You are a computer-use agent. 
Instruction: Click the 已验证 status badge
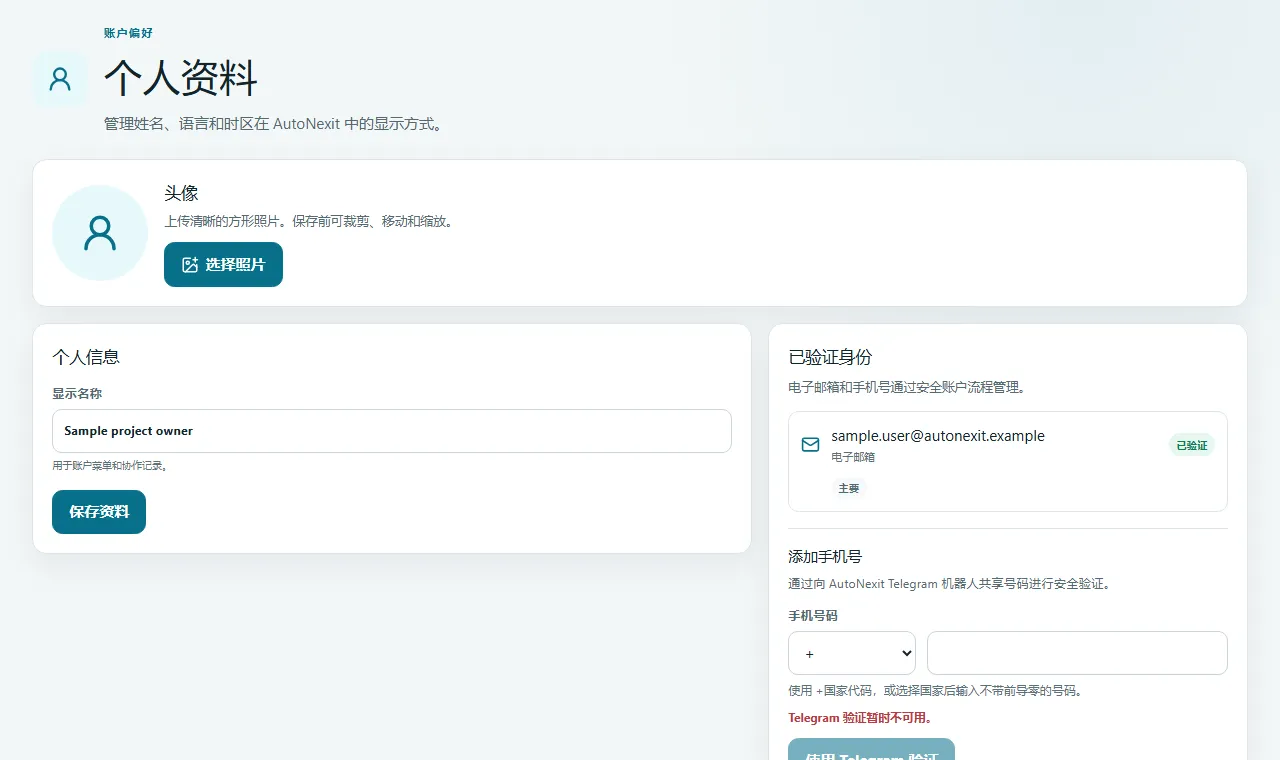click(1191, 445)
